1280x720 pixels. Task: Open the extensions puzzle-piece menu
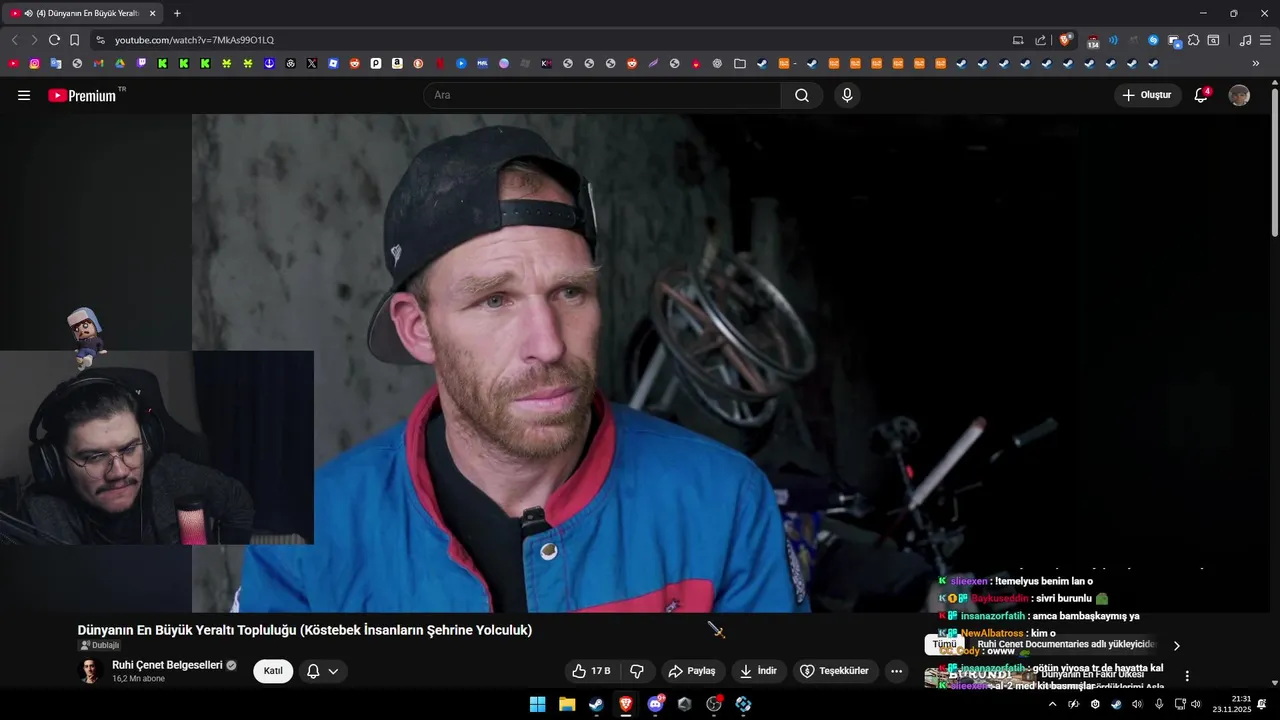(1193, 40)
